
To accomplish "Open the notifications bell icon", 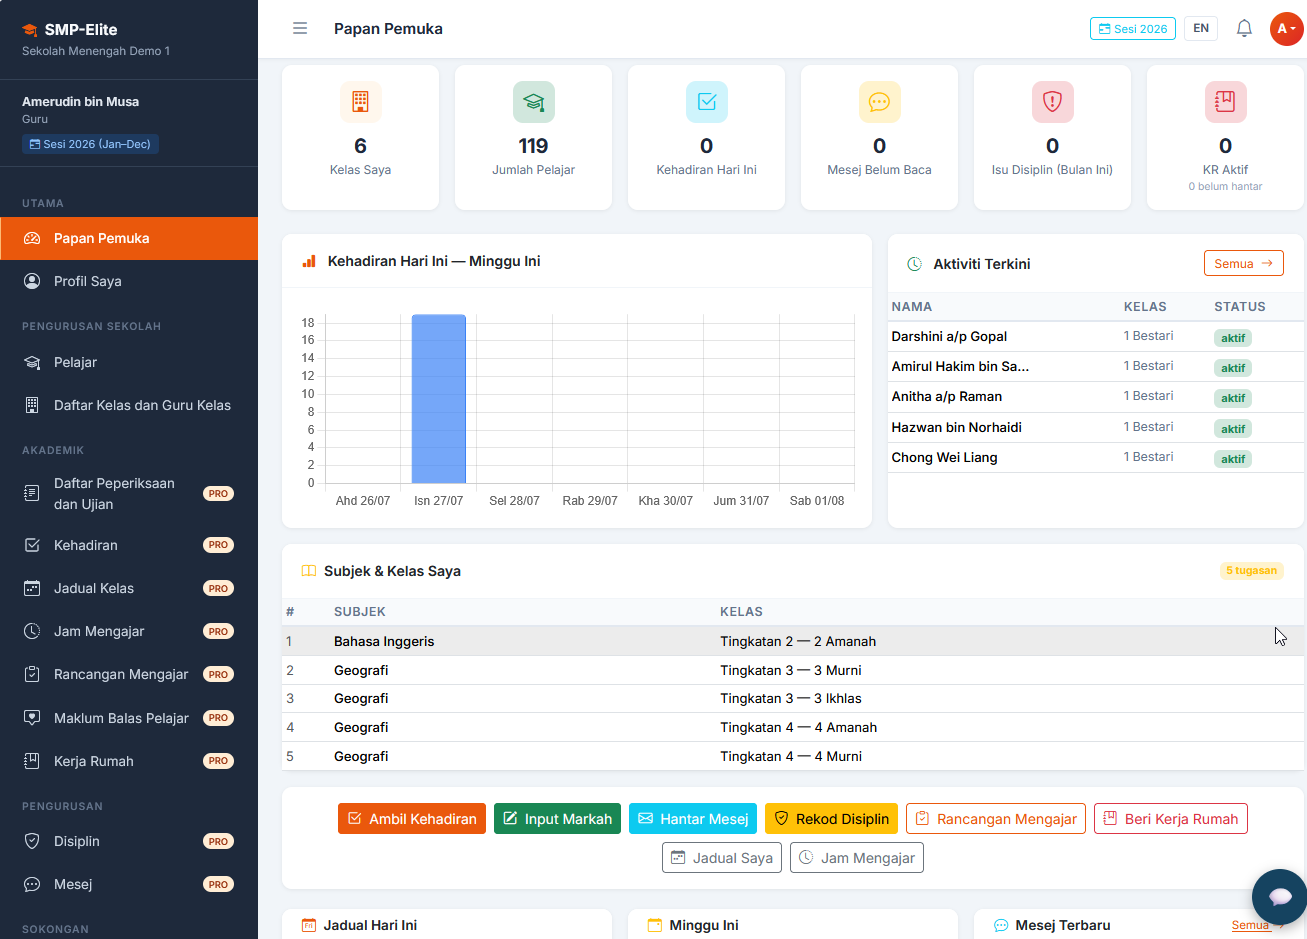I will pos(1244,28).
